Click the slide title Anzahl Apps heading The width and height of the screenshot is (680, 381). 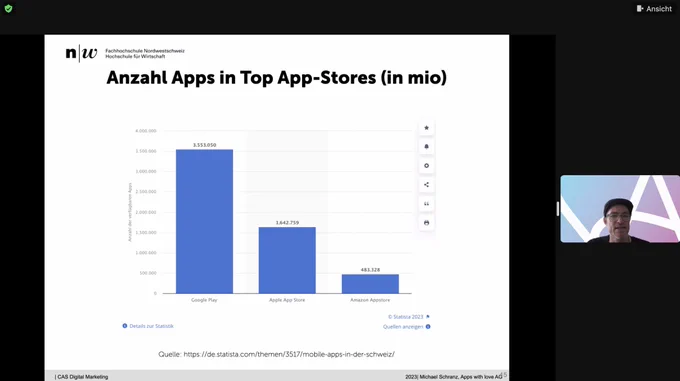(276, 78)
